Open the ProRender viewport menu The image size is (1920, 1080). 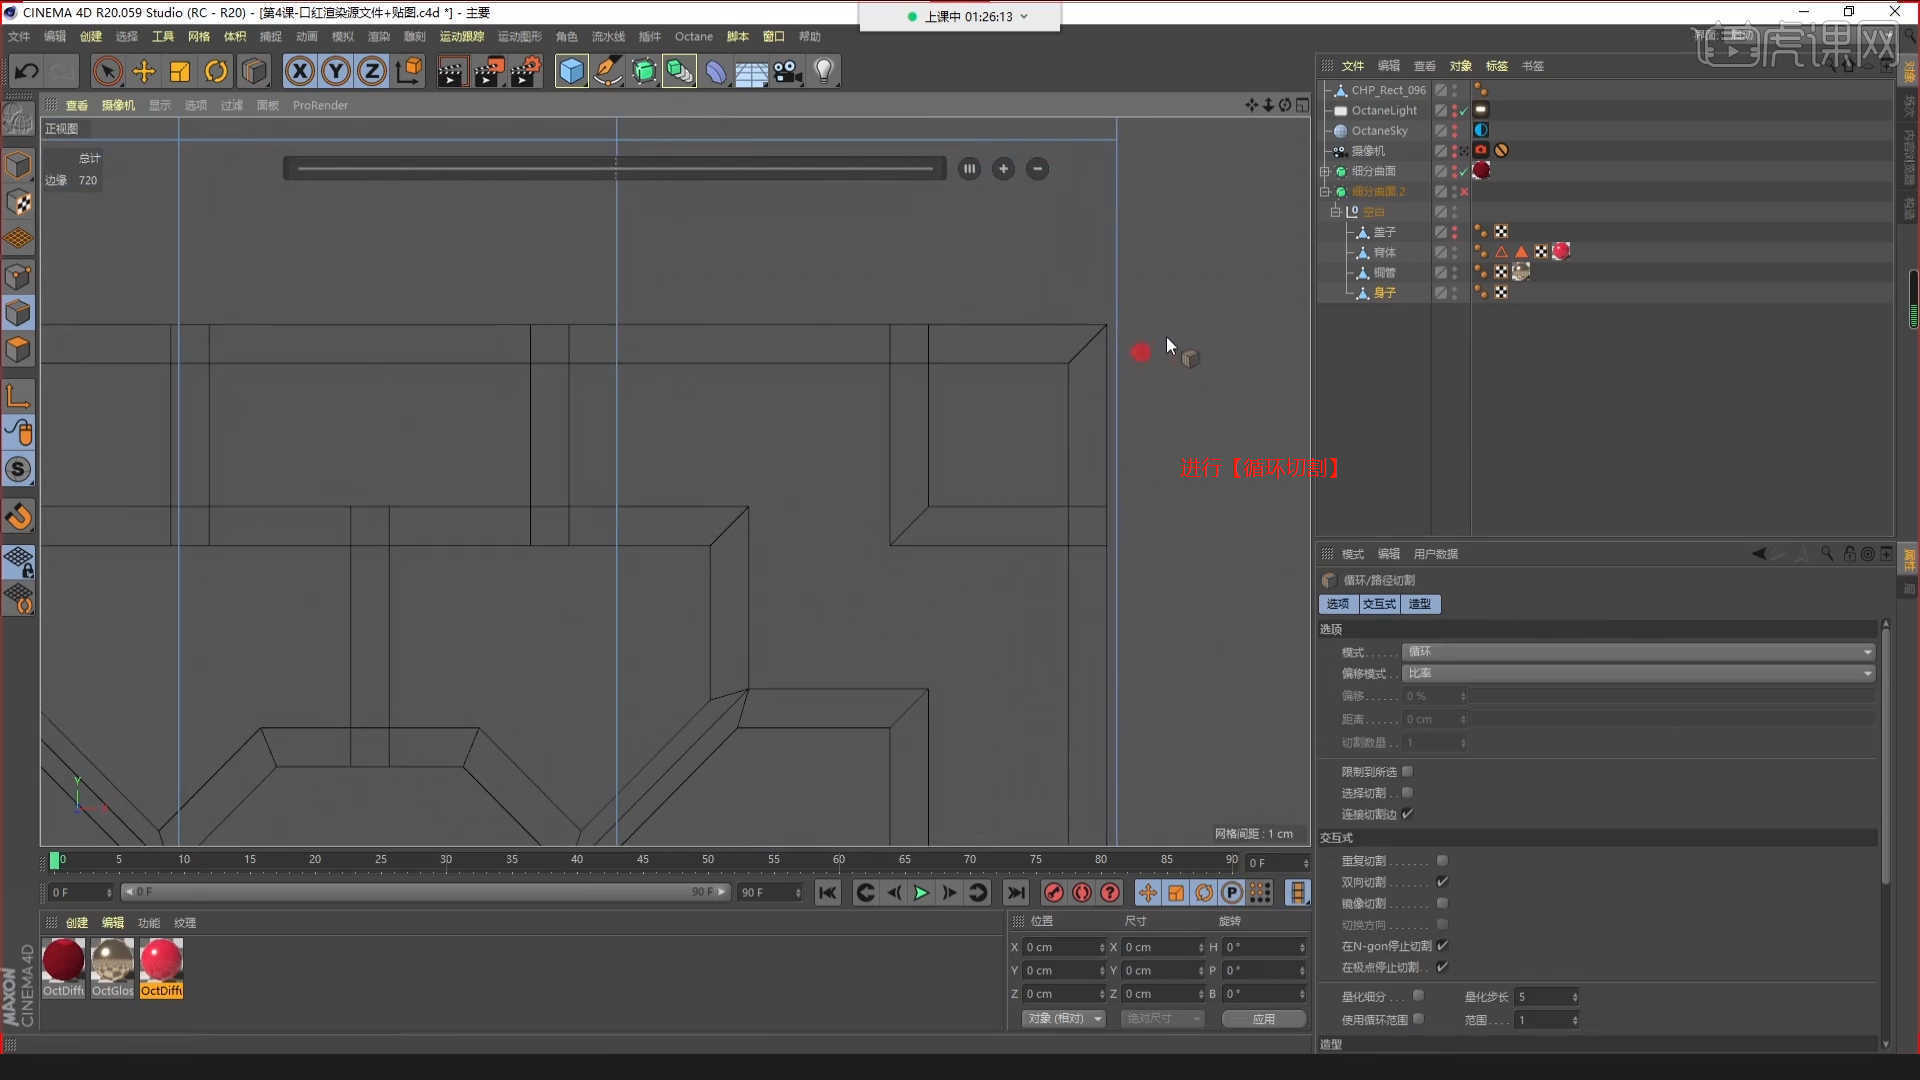pos(320,105)
